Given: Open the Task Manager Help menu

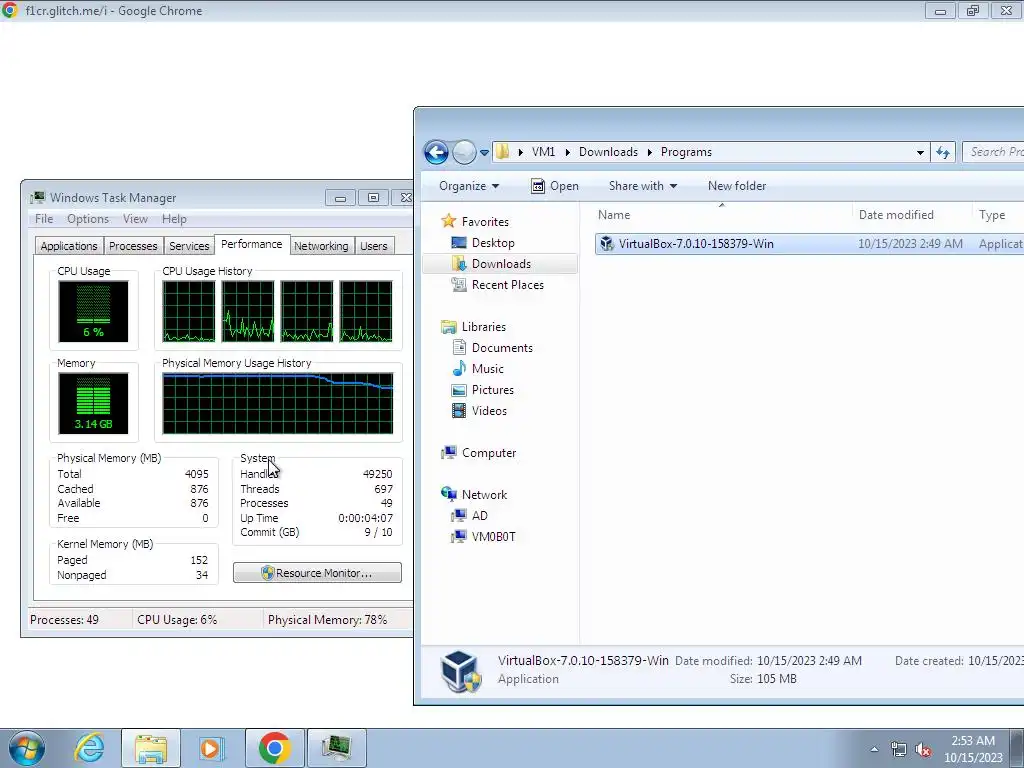Looking at the screenshot, I should 174,219.
